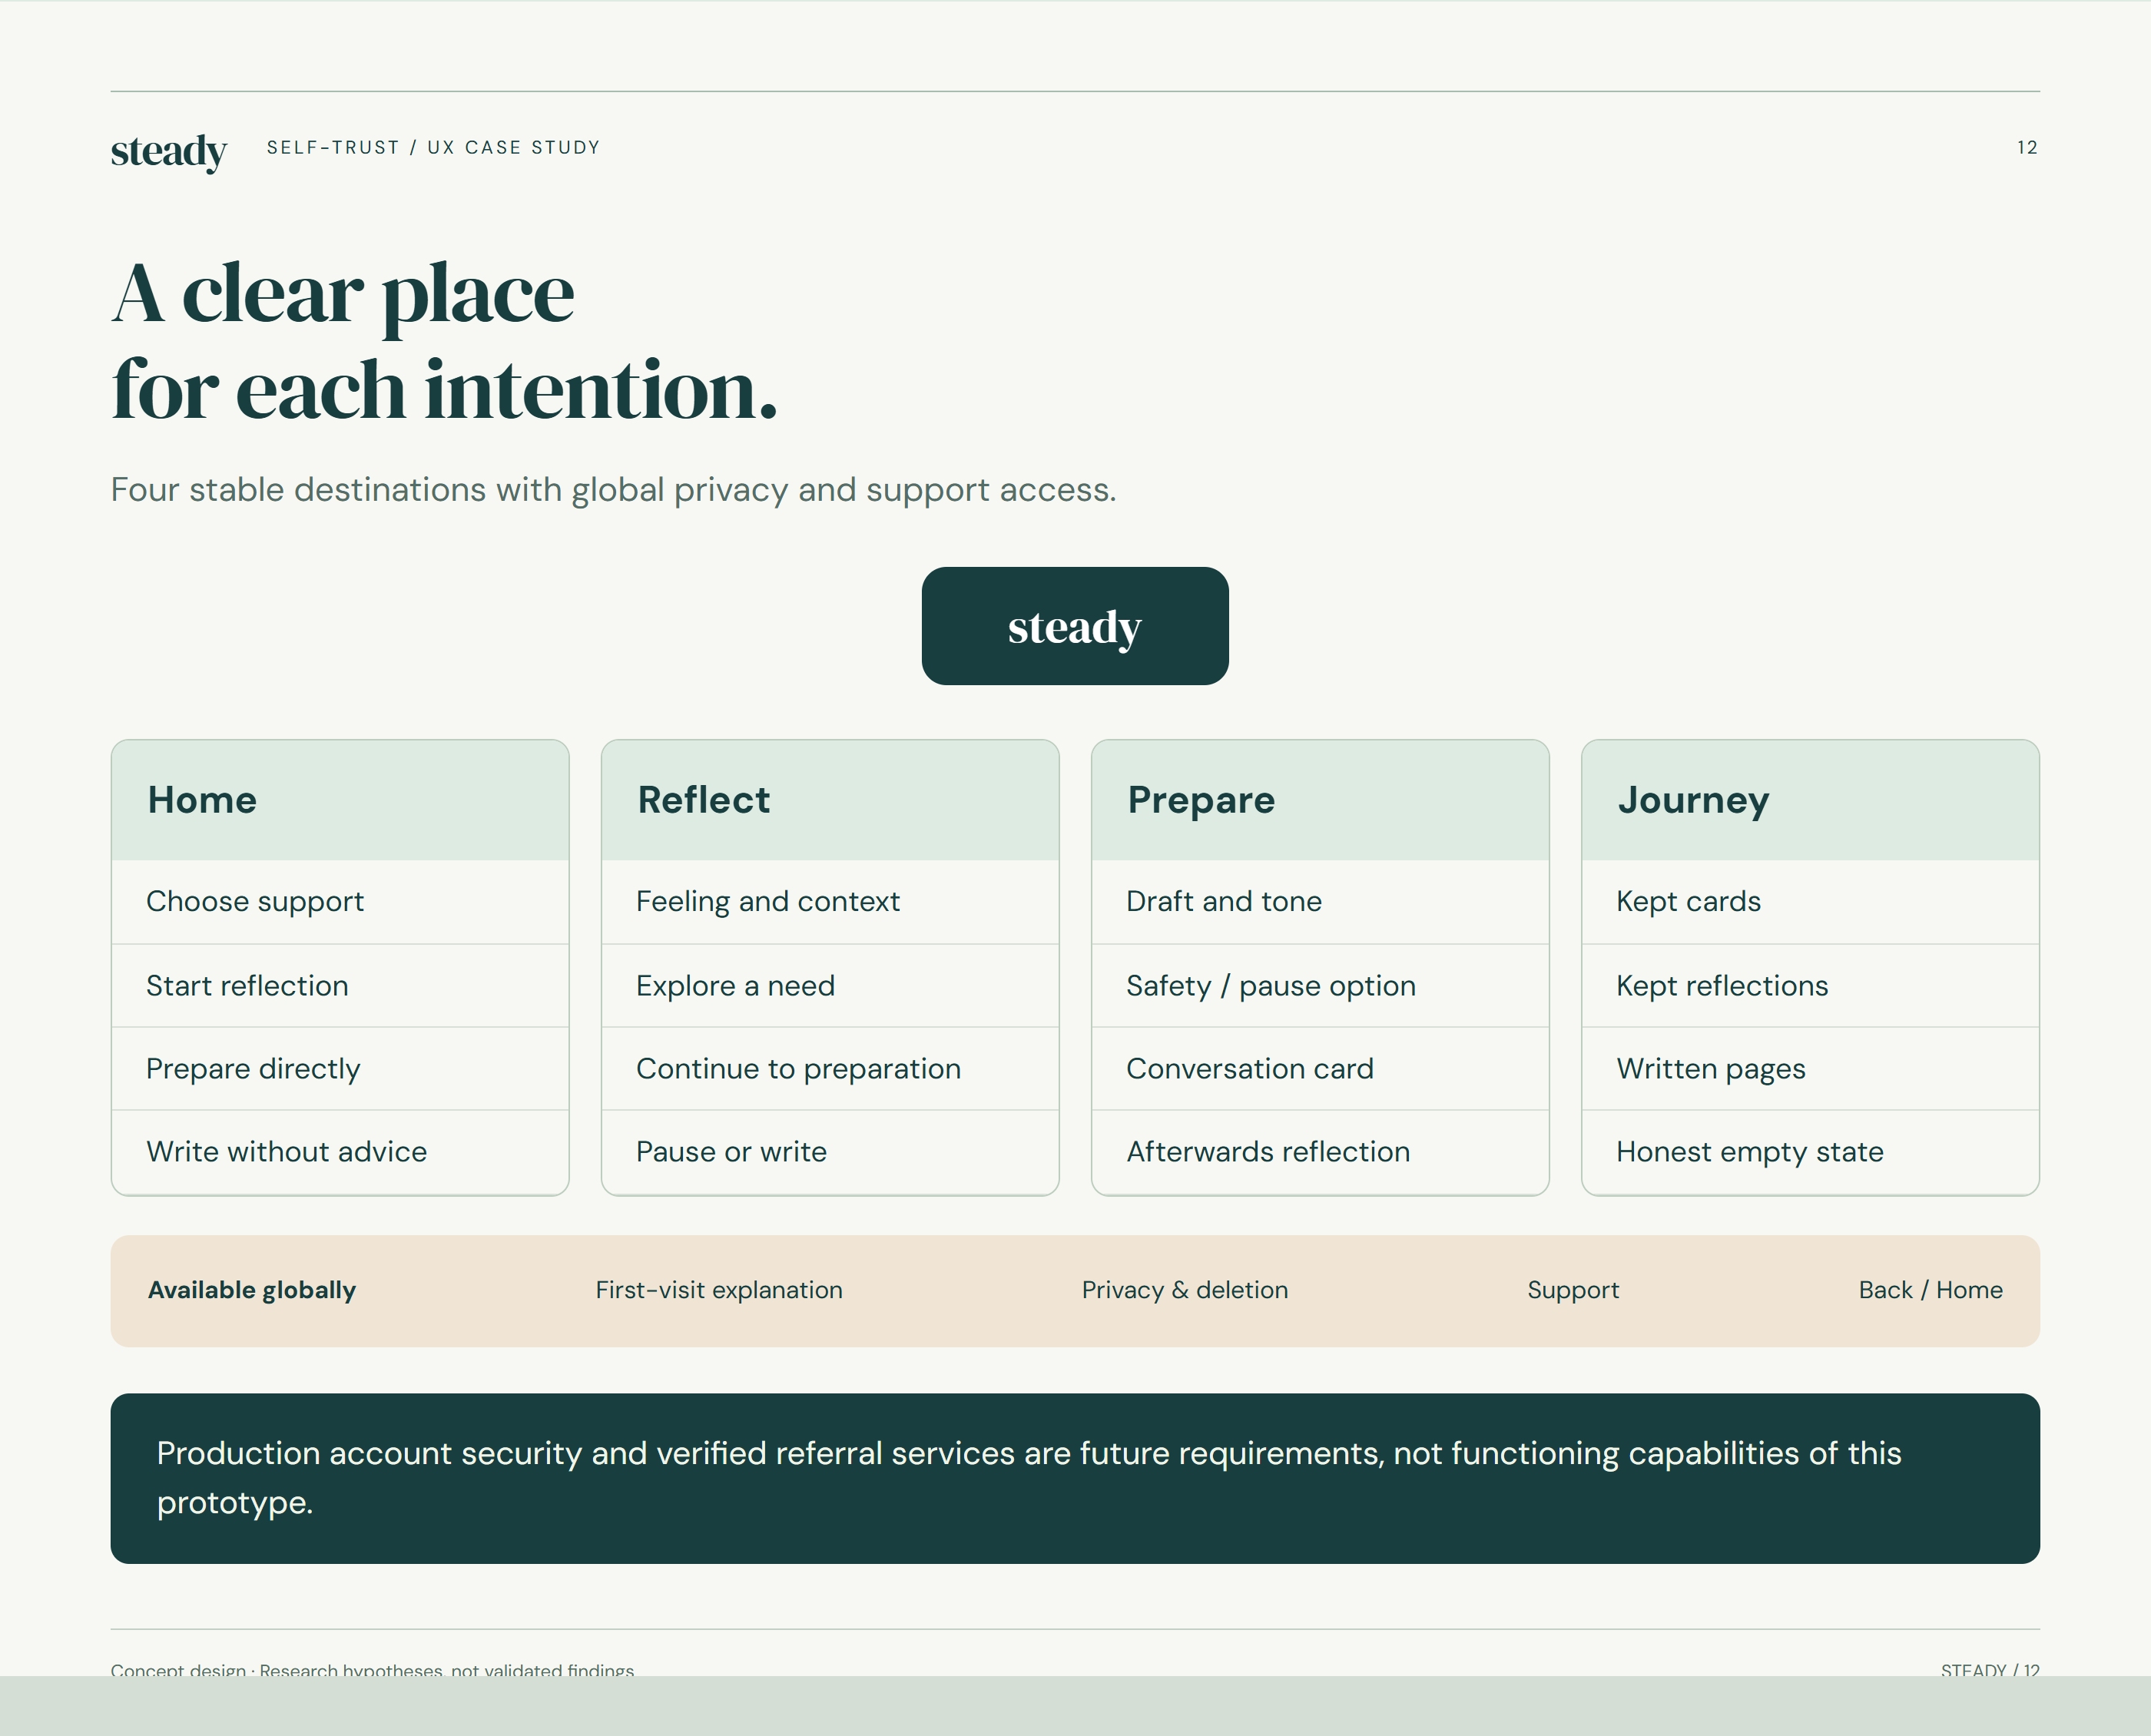Click 'Honest empty state' row
The width and height of the screenshot is (2151, 1736).
[x=1810, y=1152]
